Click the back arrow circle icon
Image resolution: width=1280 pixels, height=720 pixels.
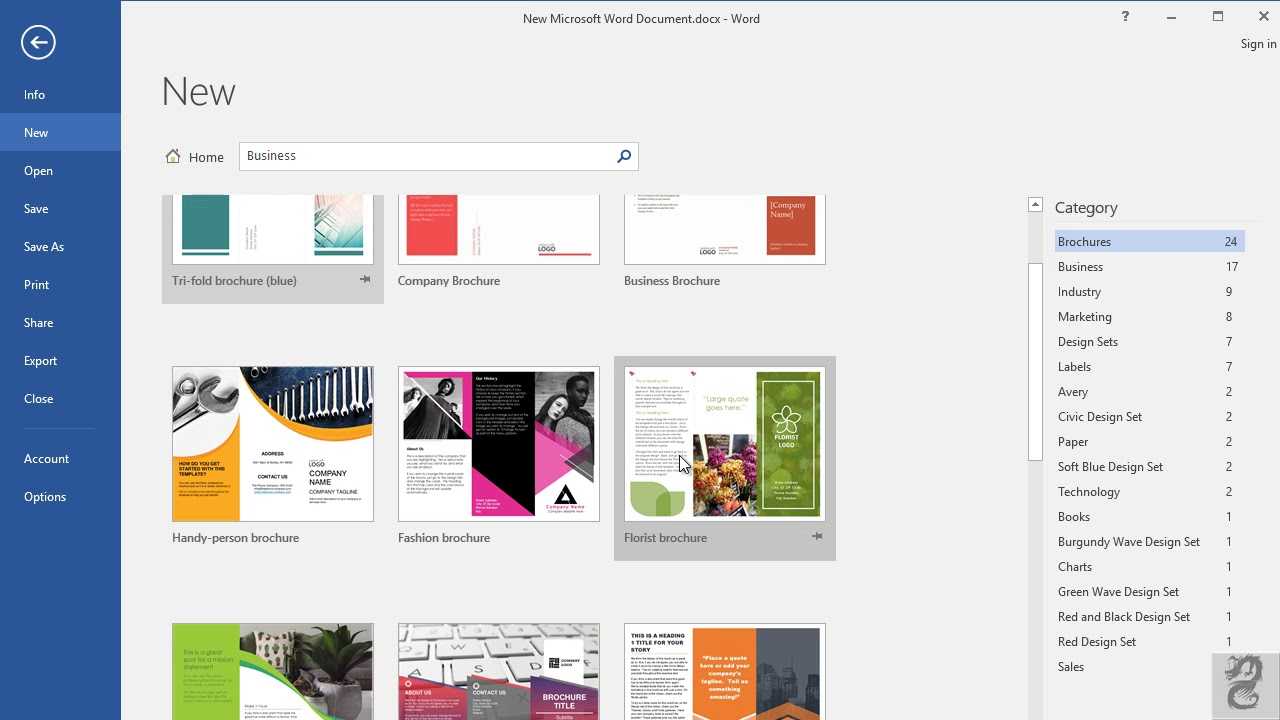point(38,42)
